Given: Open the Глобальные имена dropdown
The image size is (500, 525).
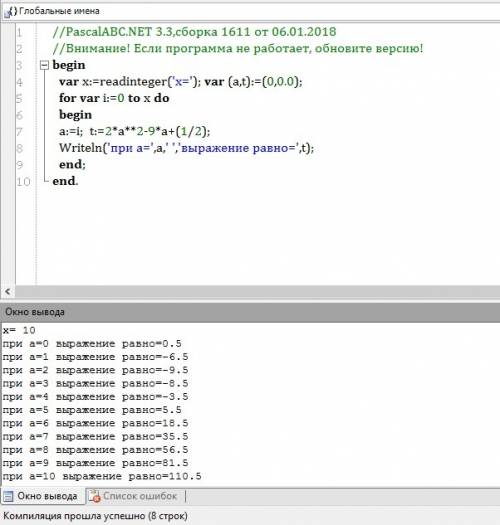Looking at the screenshot, I should point(251,11).
